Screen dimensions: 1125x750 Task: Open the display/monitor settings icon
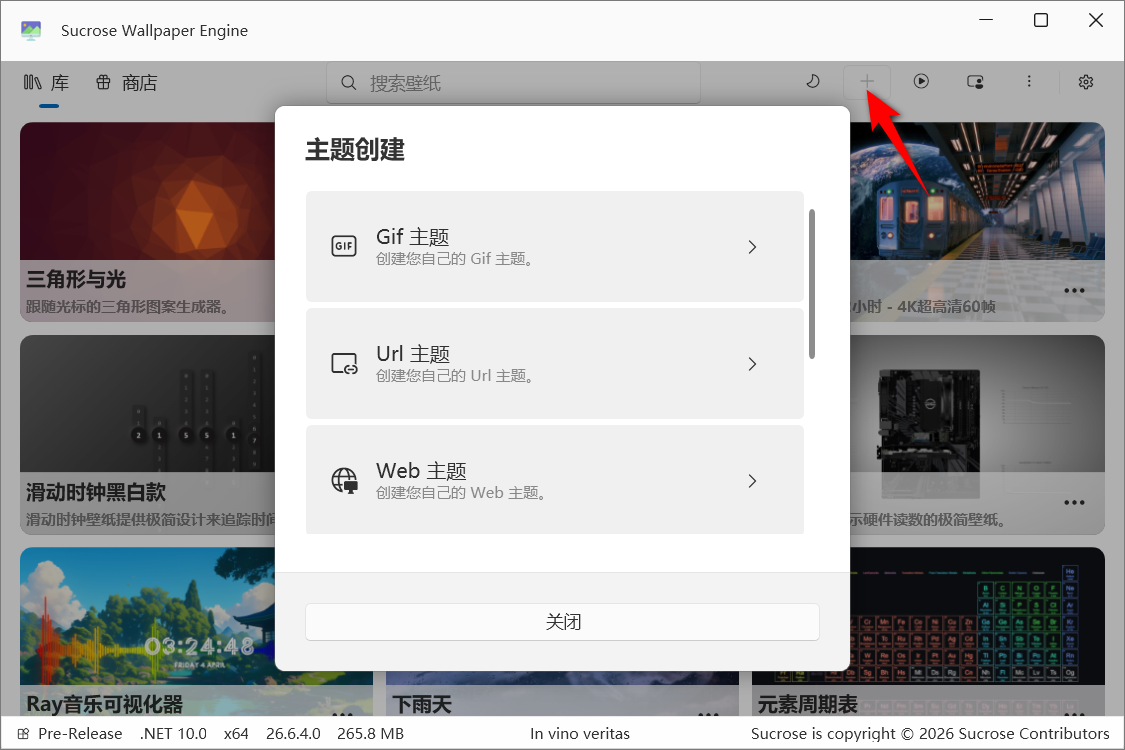(975, 82)
